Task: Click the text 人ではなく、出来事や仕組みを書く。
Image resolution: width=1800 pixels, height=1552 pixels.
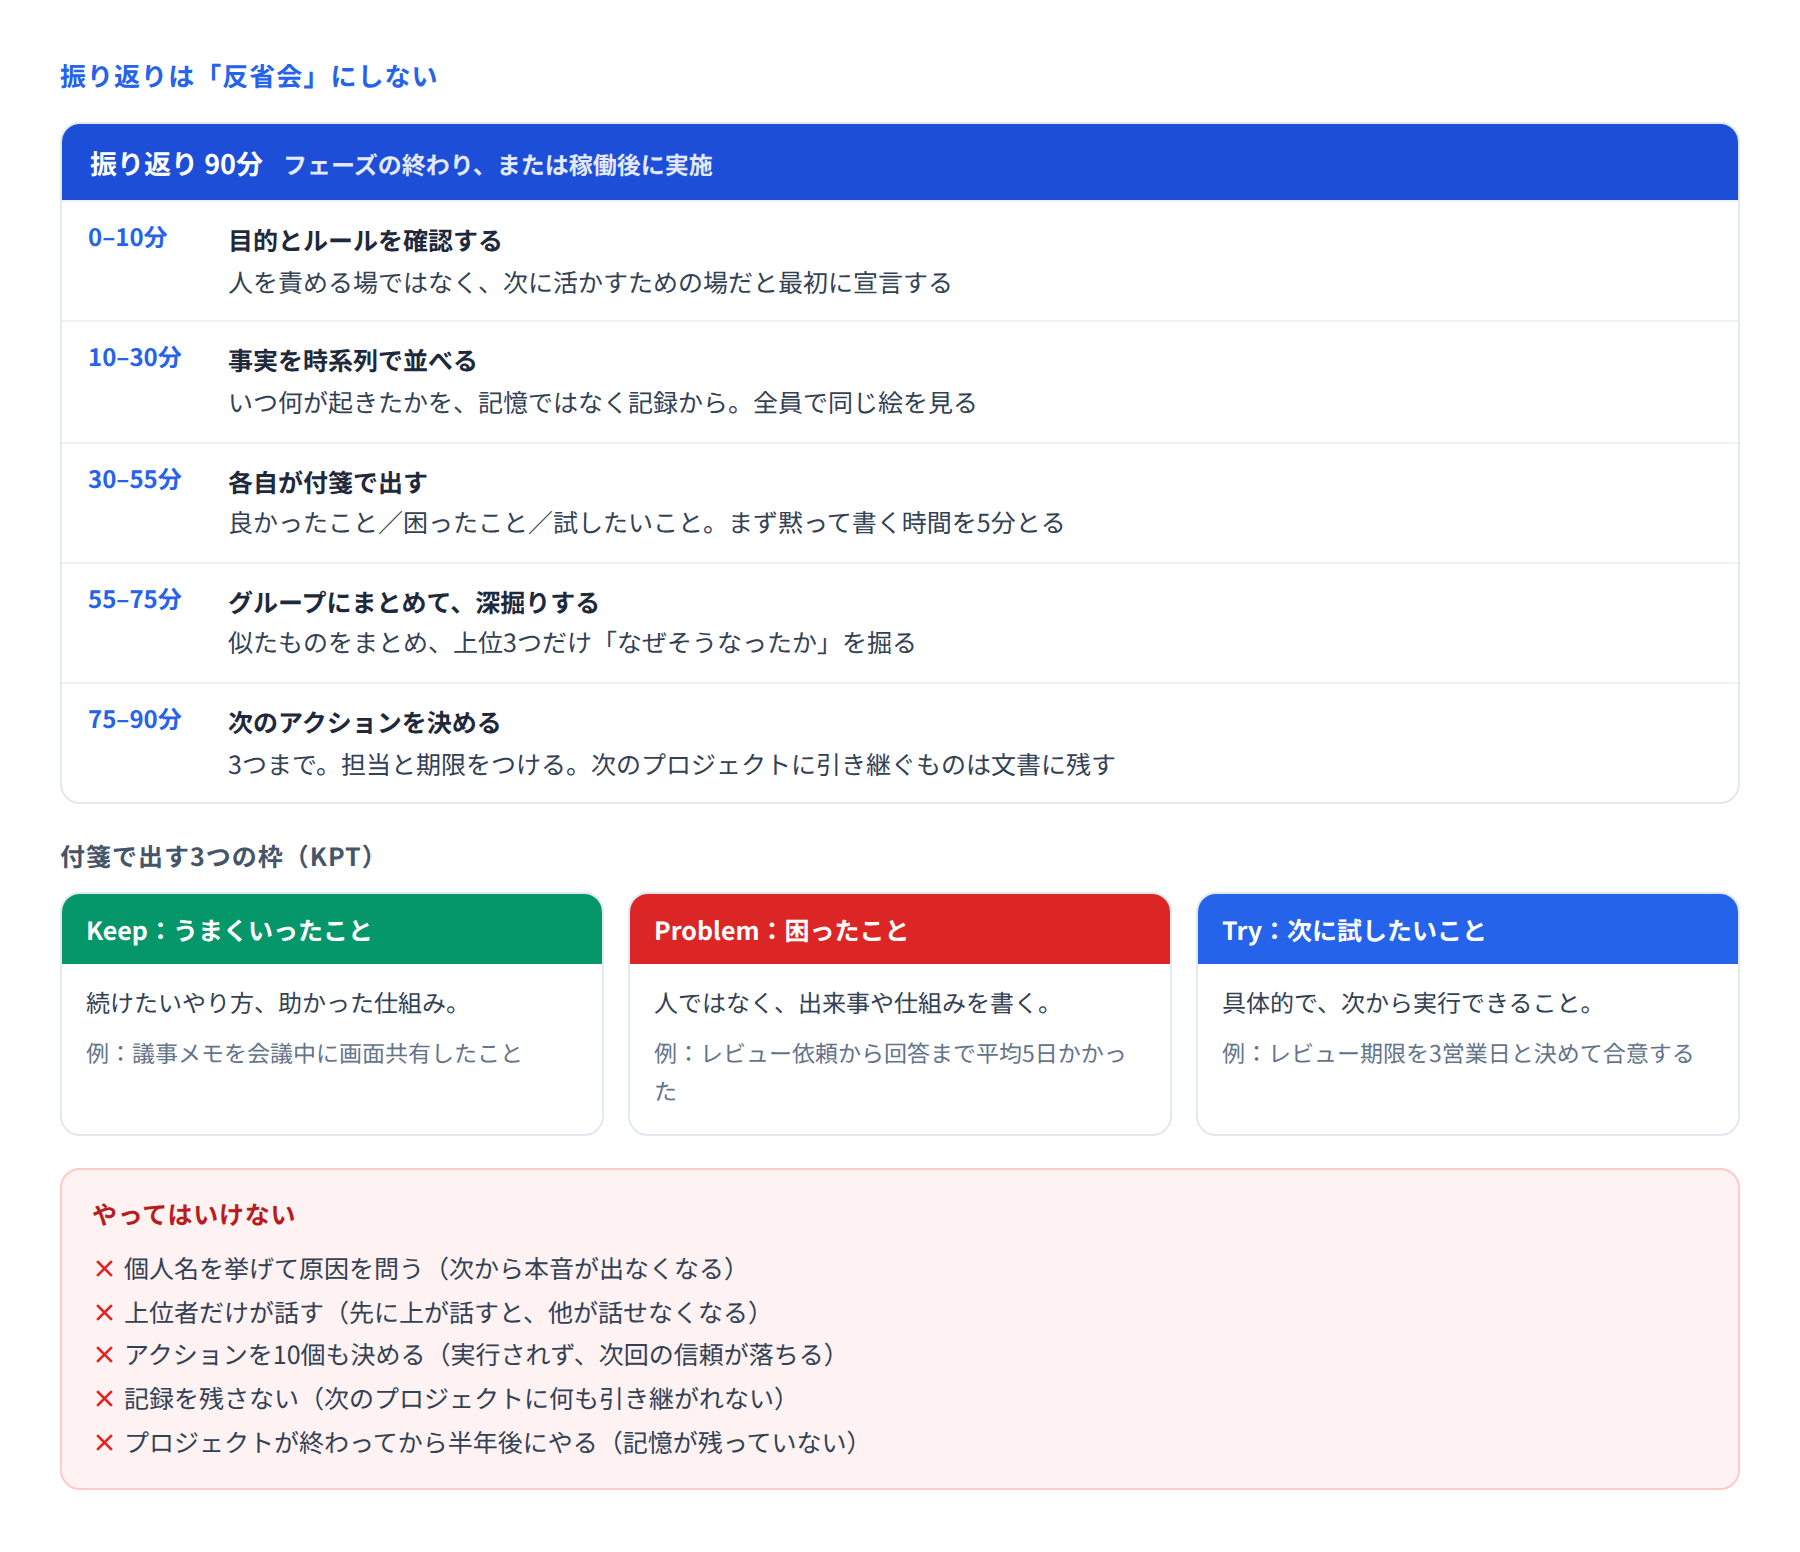Action: (x=853, y=1003)
